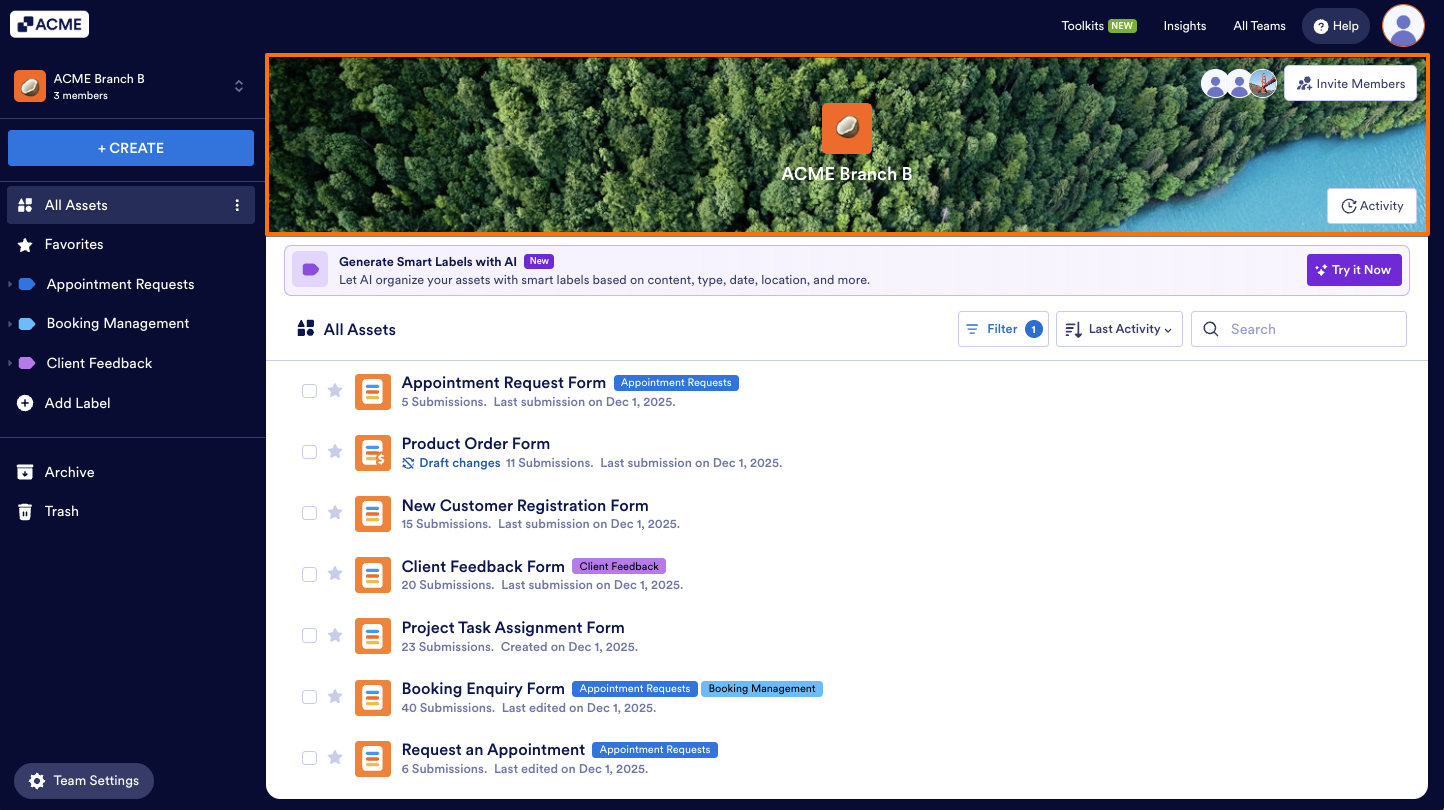1444x810 pixels.
Task: Click the All Assets kebab menu icon
Action: 237,205
